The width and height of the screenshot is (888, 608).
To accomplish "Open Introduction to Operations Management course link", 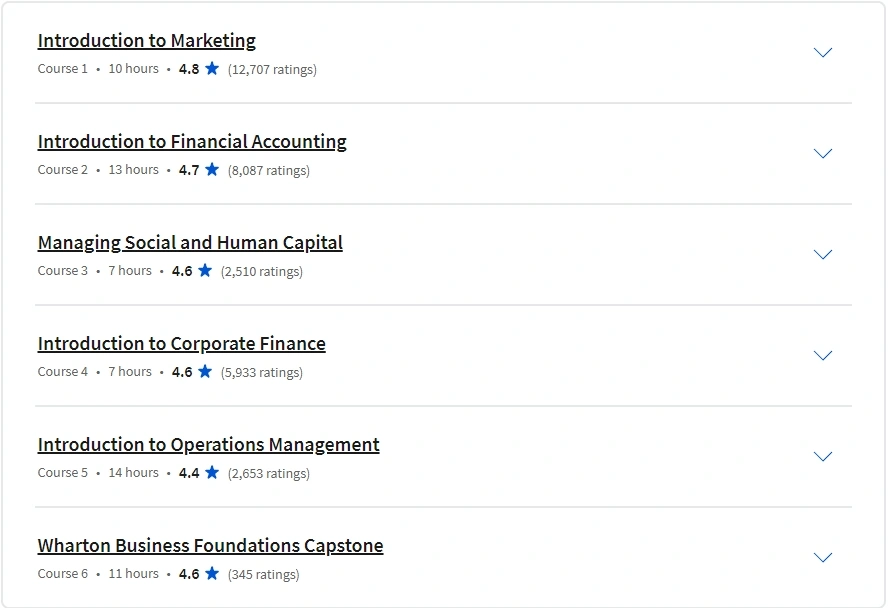I will pos(208,444).
